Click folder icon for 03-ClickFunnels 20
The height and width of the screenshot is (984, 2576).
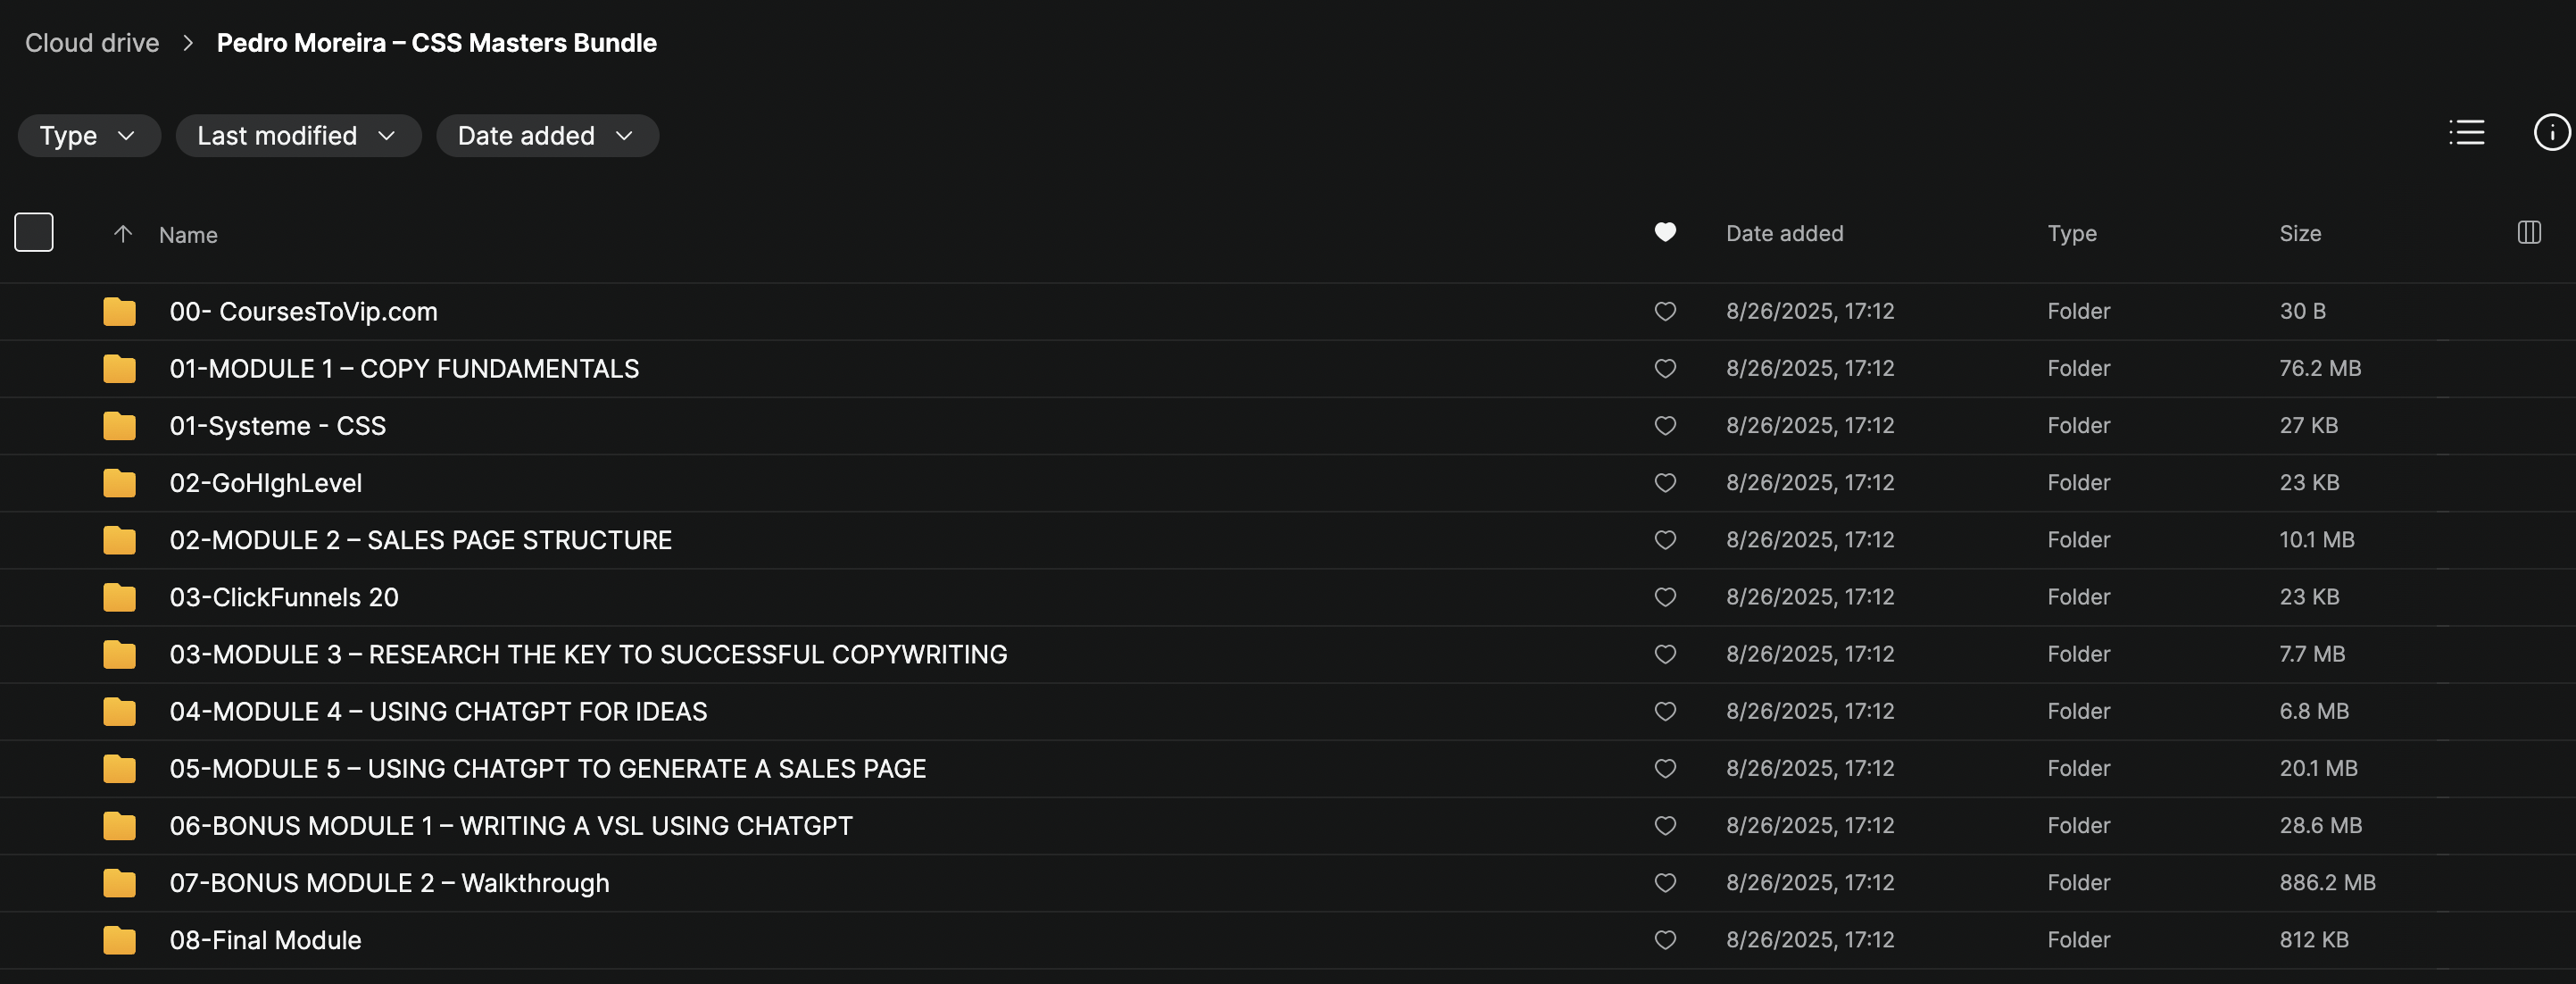(119, 597)
